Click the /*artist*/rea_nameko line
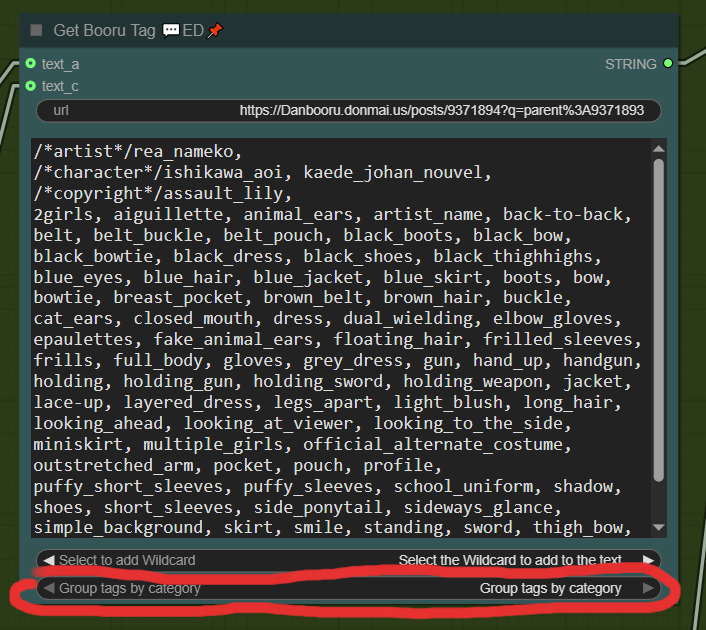 tap(138, 151)
